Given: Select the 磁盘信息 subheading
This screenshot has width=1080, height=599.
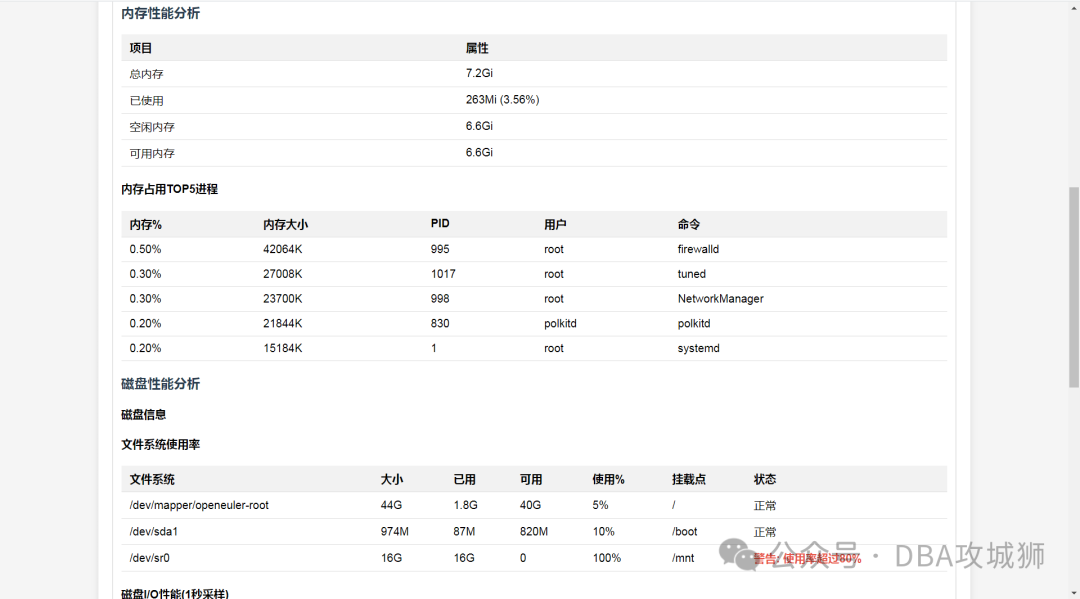Looking at the screenshot, I should pyautogui.click(x=143, y=414).
